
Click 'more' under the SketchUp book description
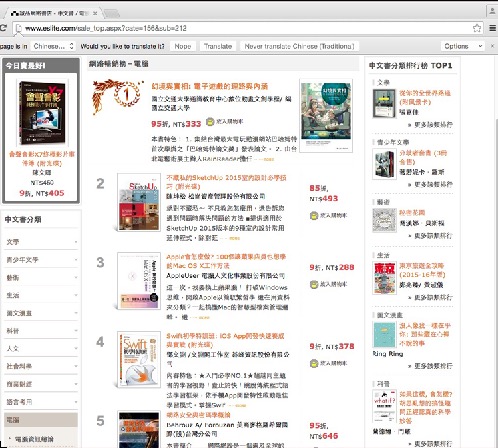[234, 238]
